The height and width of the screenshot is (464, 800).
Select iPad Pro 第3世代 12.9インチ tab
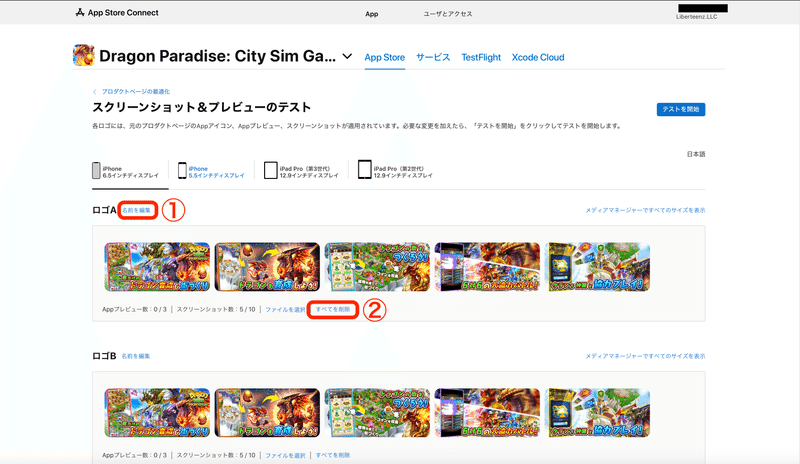point(301,172)
